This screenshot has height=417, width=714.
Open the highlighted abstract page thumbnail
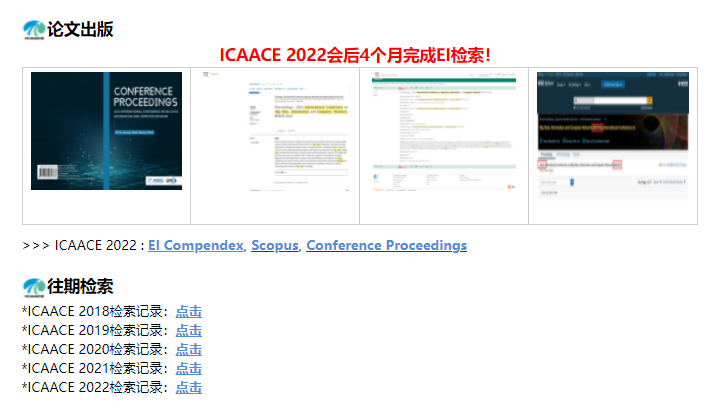click(x=275, y=131)
